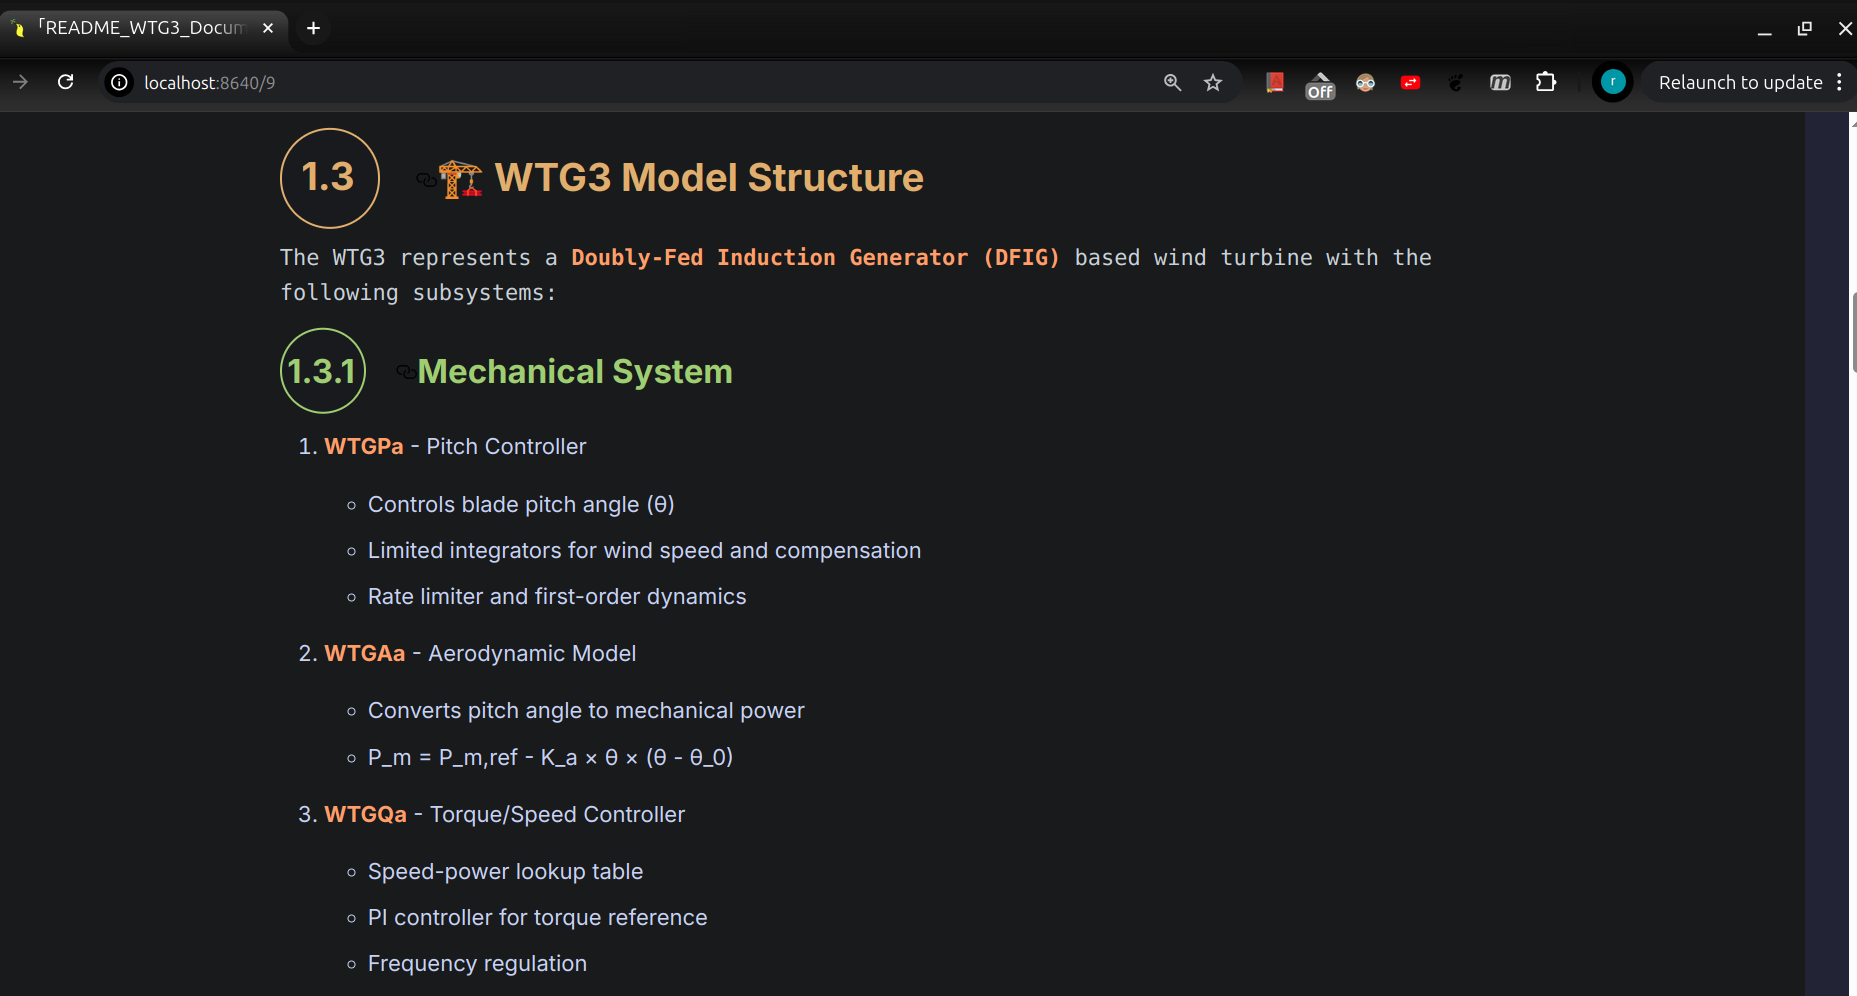This screenshot has height=996, width=1857.
Task: Click 'PI controller for torque reference' bullet
Action: (x=537, y=917)
